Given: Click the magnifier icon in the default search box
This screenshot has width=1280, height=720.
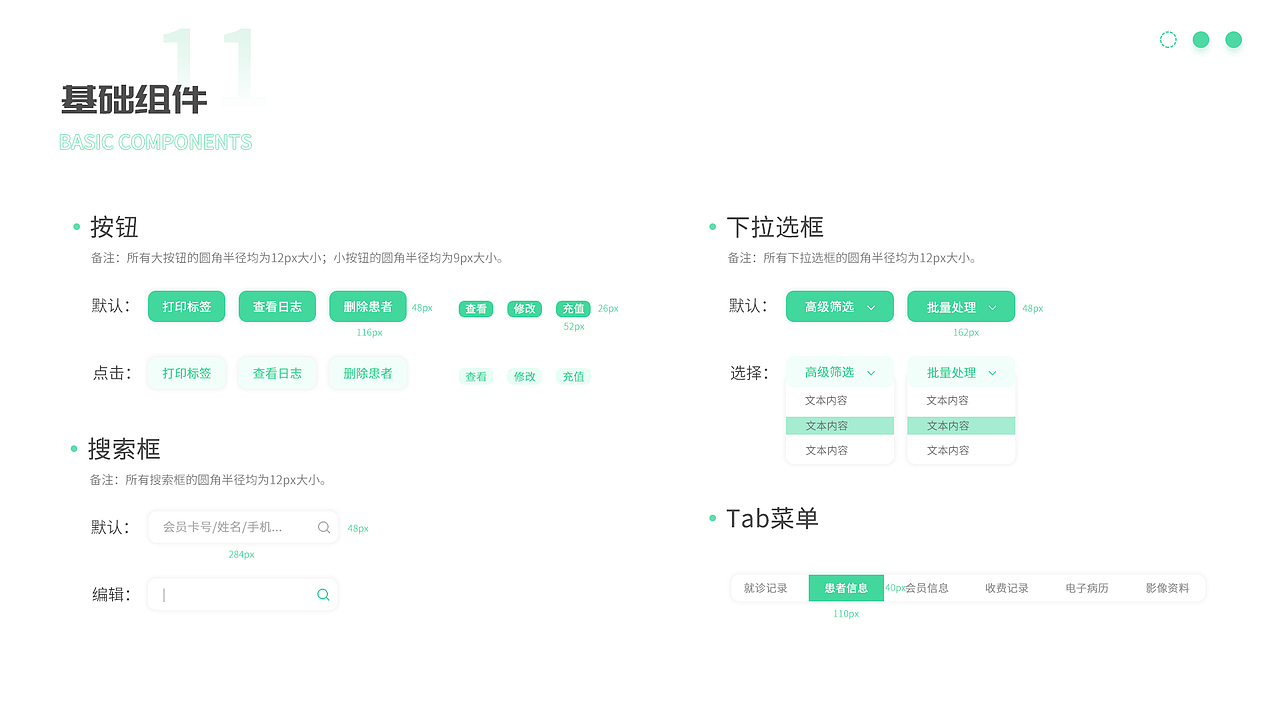Looking at the screenshot, I should point(324,527).
